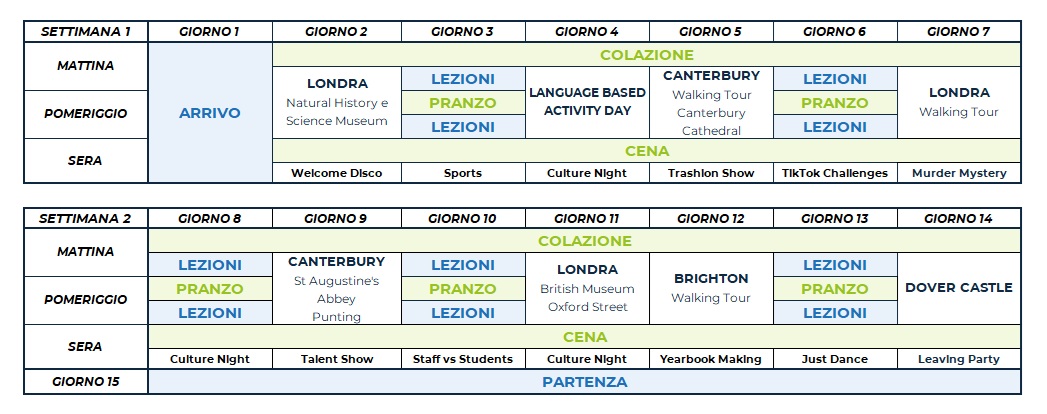Click the Language Based Activity Day cell

[587, 102]
